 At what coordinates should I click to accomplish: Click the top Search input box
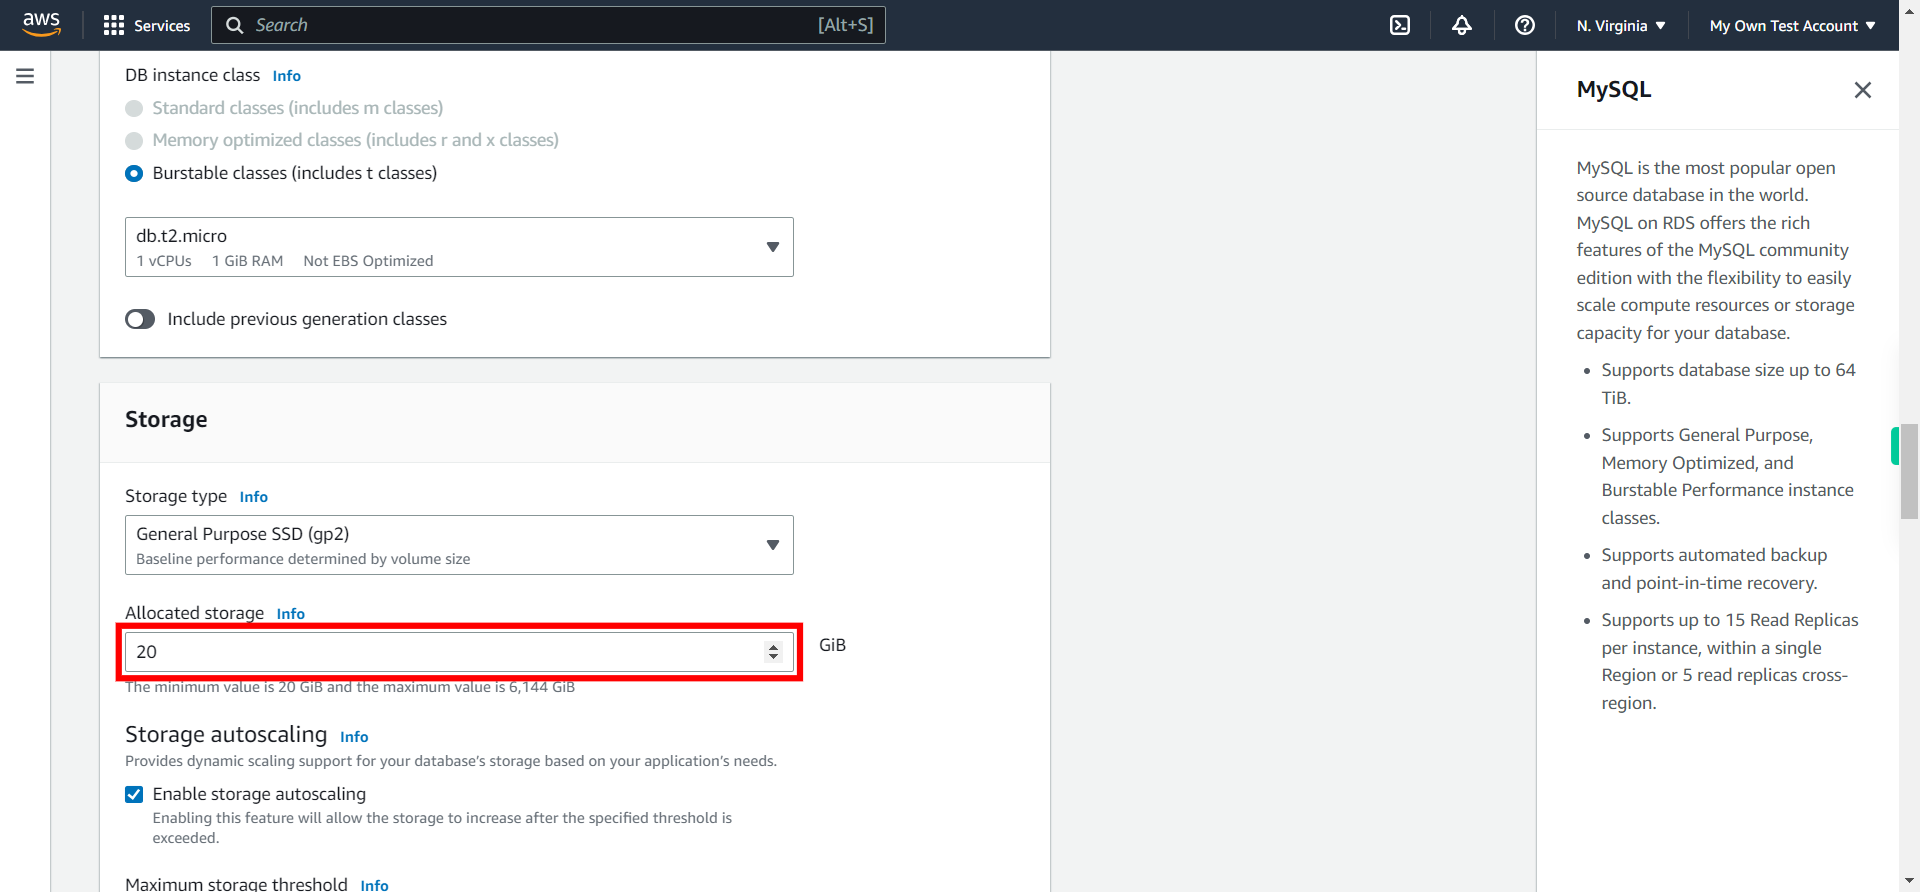[548, 25]
